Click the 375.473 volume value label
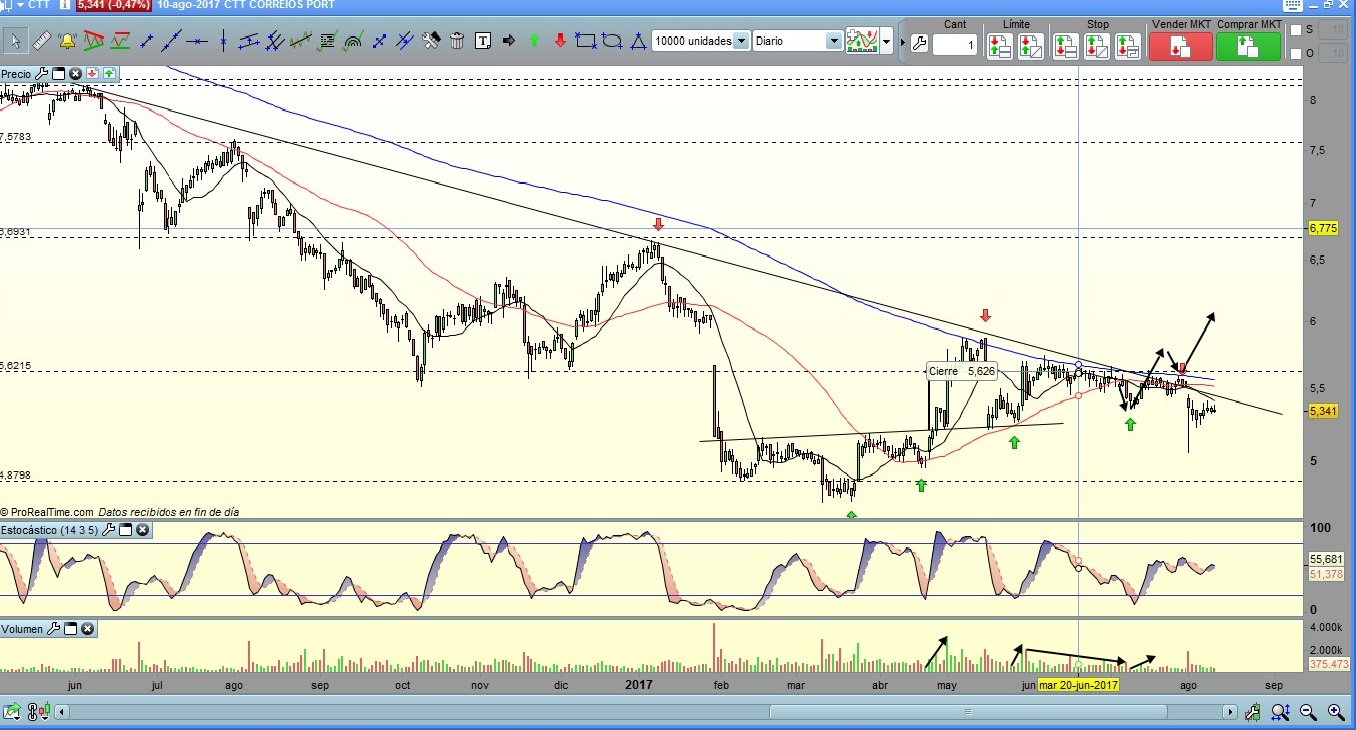Screen dimensions: 1356x730 click(1328, 664)
